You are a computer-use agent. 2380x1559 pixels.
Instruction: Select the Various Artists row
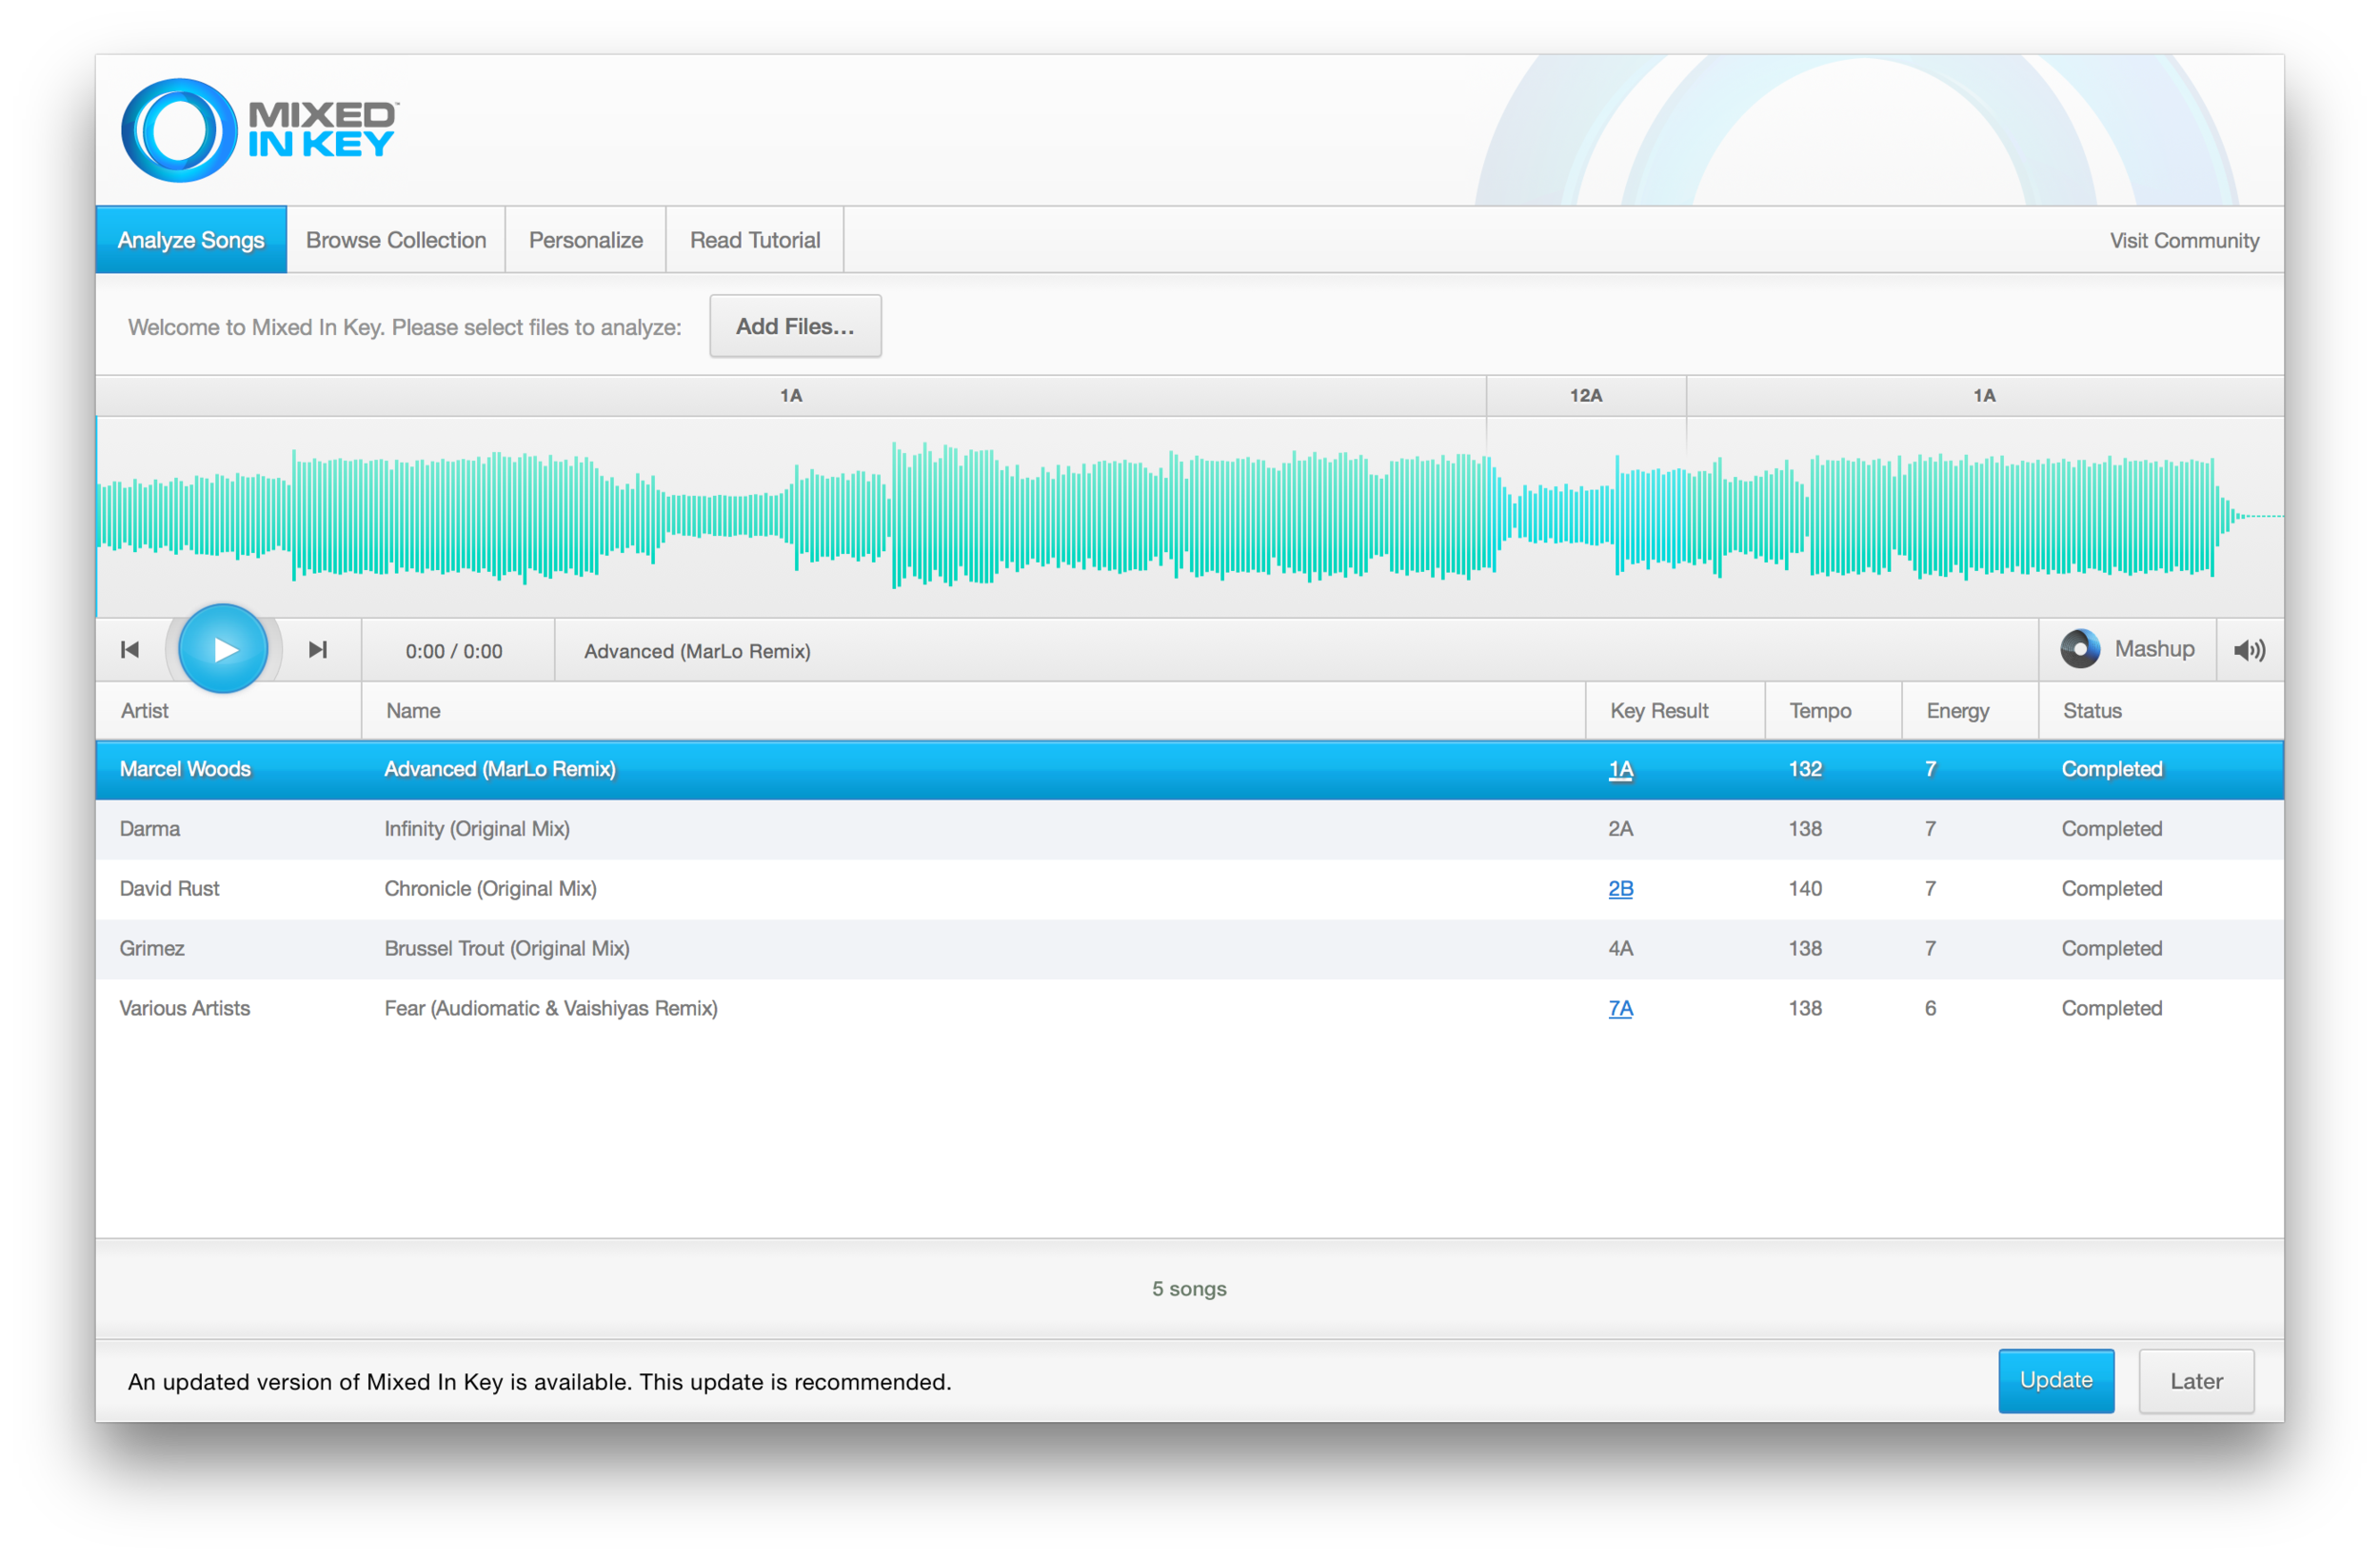tap(1190, 1009)
